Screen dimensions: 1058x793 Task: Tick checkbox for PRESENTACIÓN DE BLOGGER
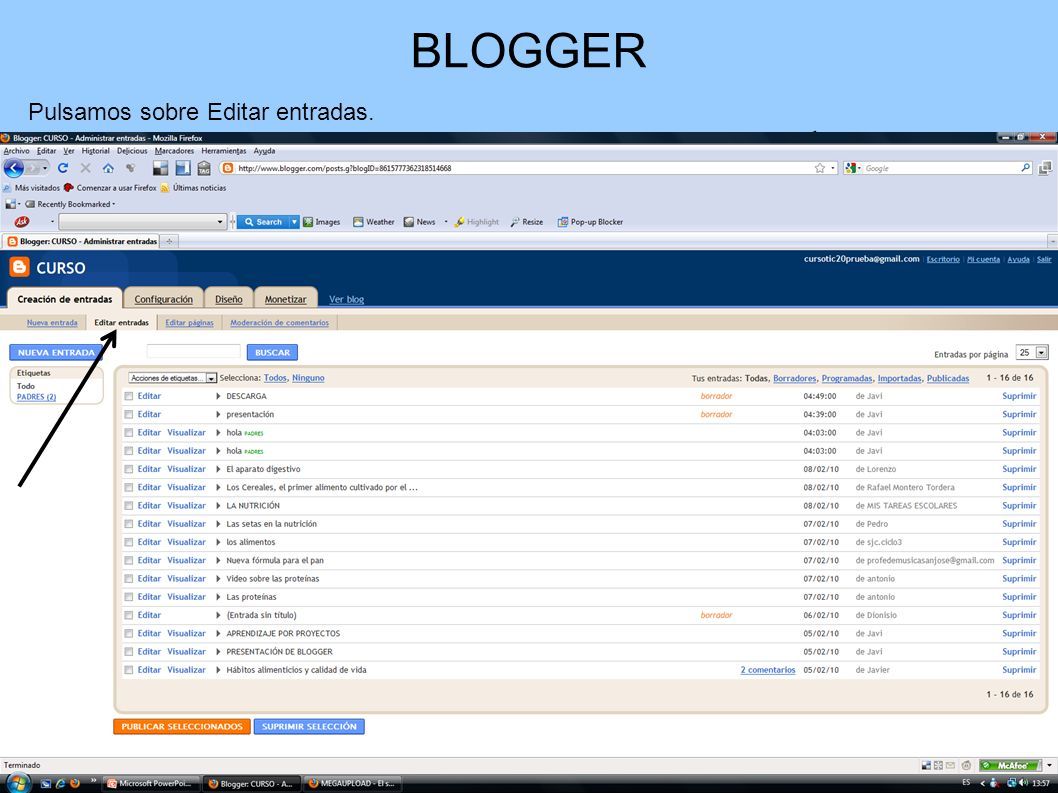pos(128,651)
